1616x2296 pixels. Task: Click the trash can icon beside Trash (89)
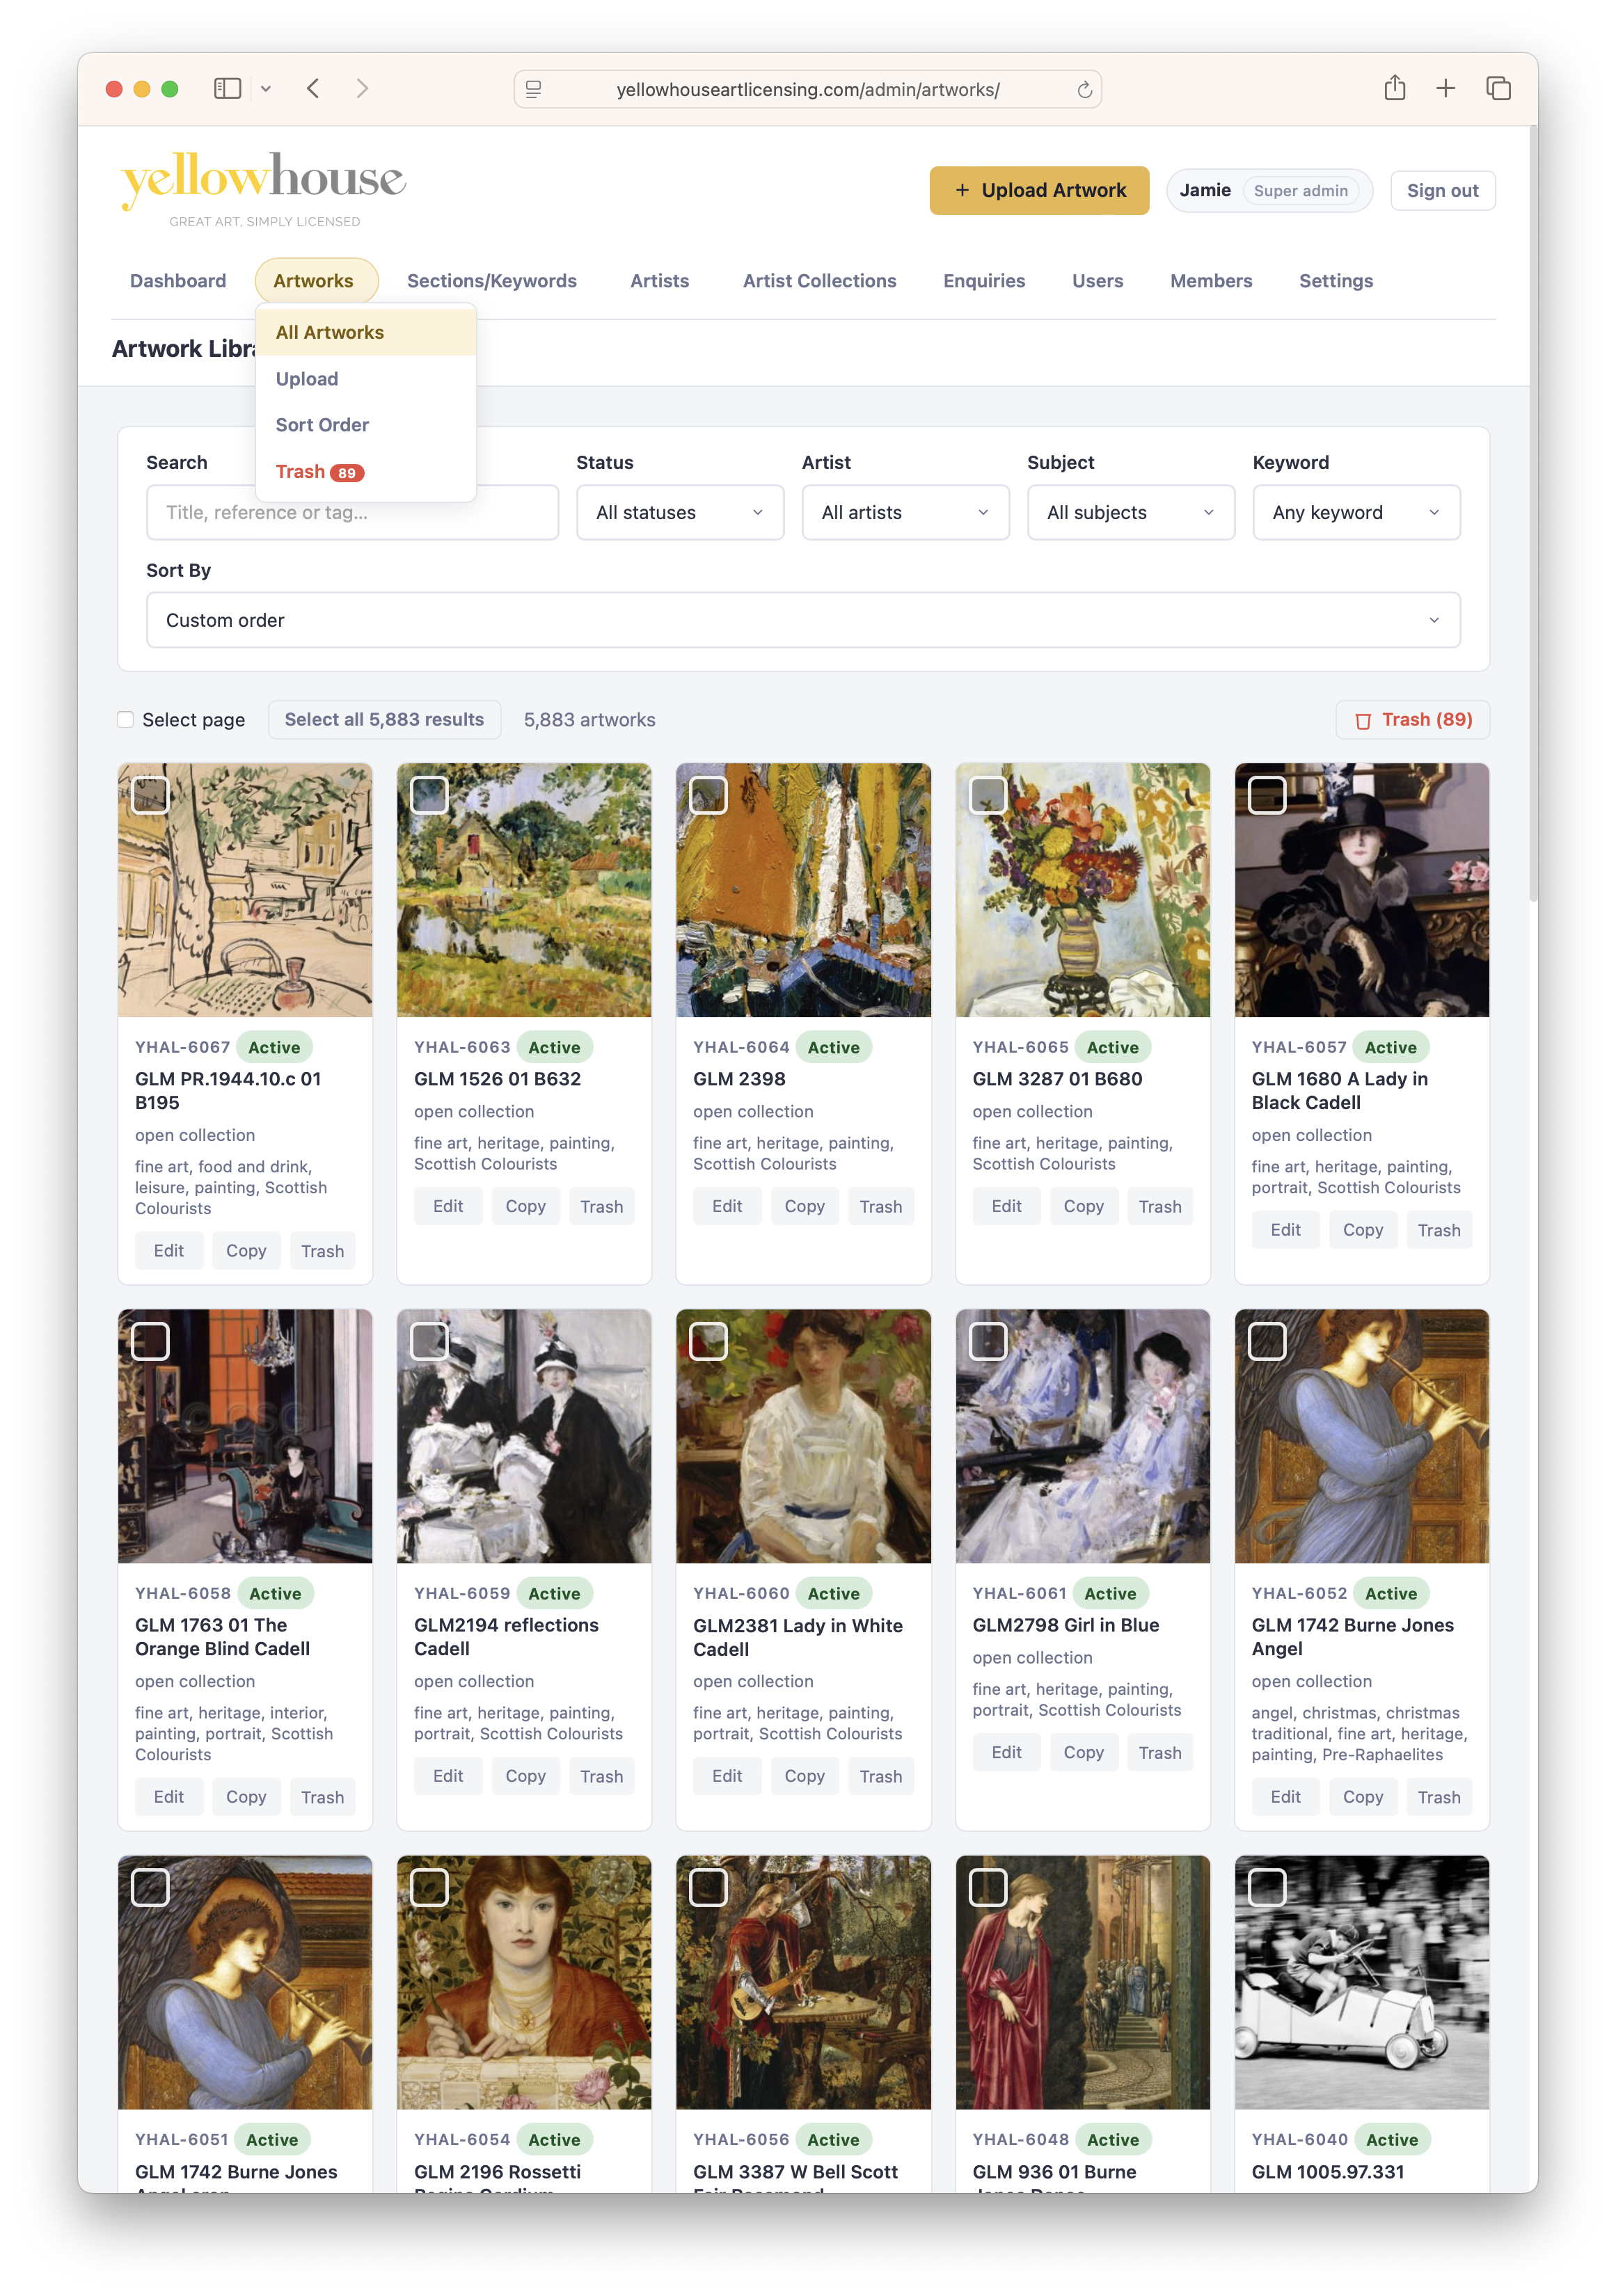tap(1362, 721)
